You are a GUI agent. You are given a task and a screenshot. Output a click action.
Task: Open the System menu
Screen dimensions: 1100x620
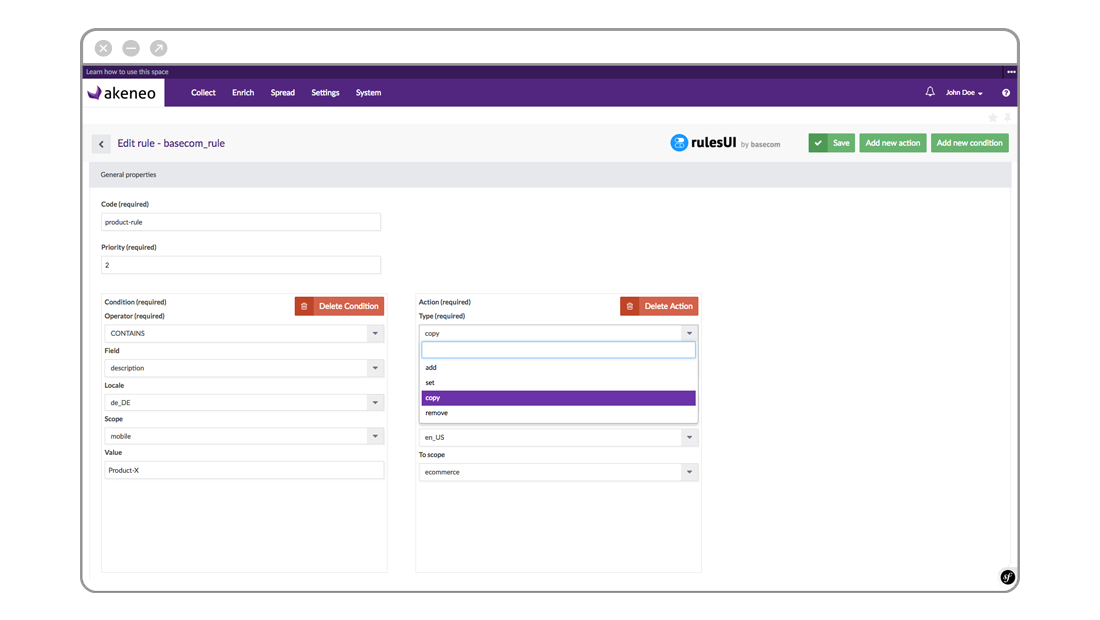point(368,92)
